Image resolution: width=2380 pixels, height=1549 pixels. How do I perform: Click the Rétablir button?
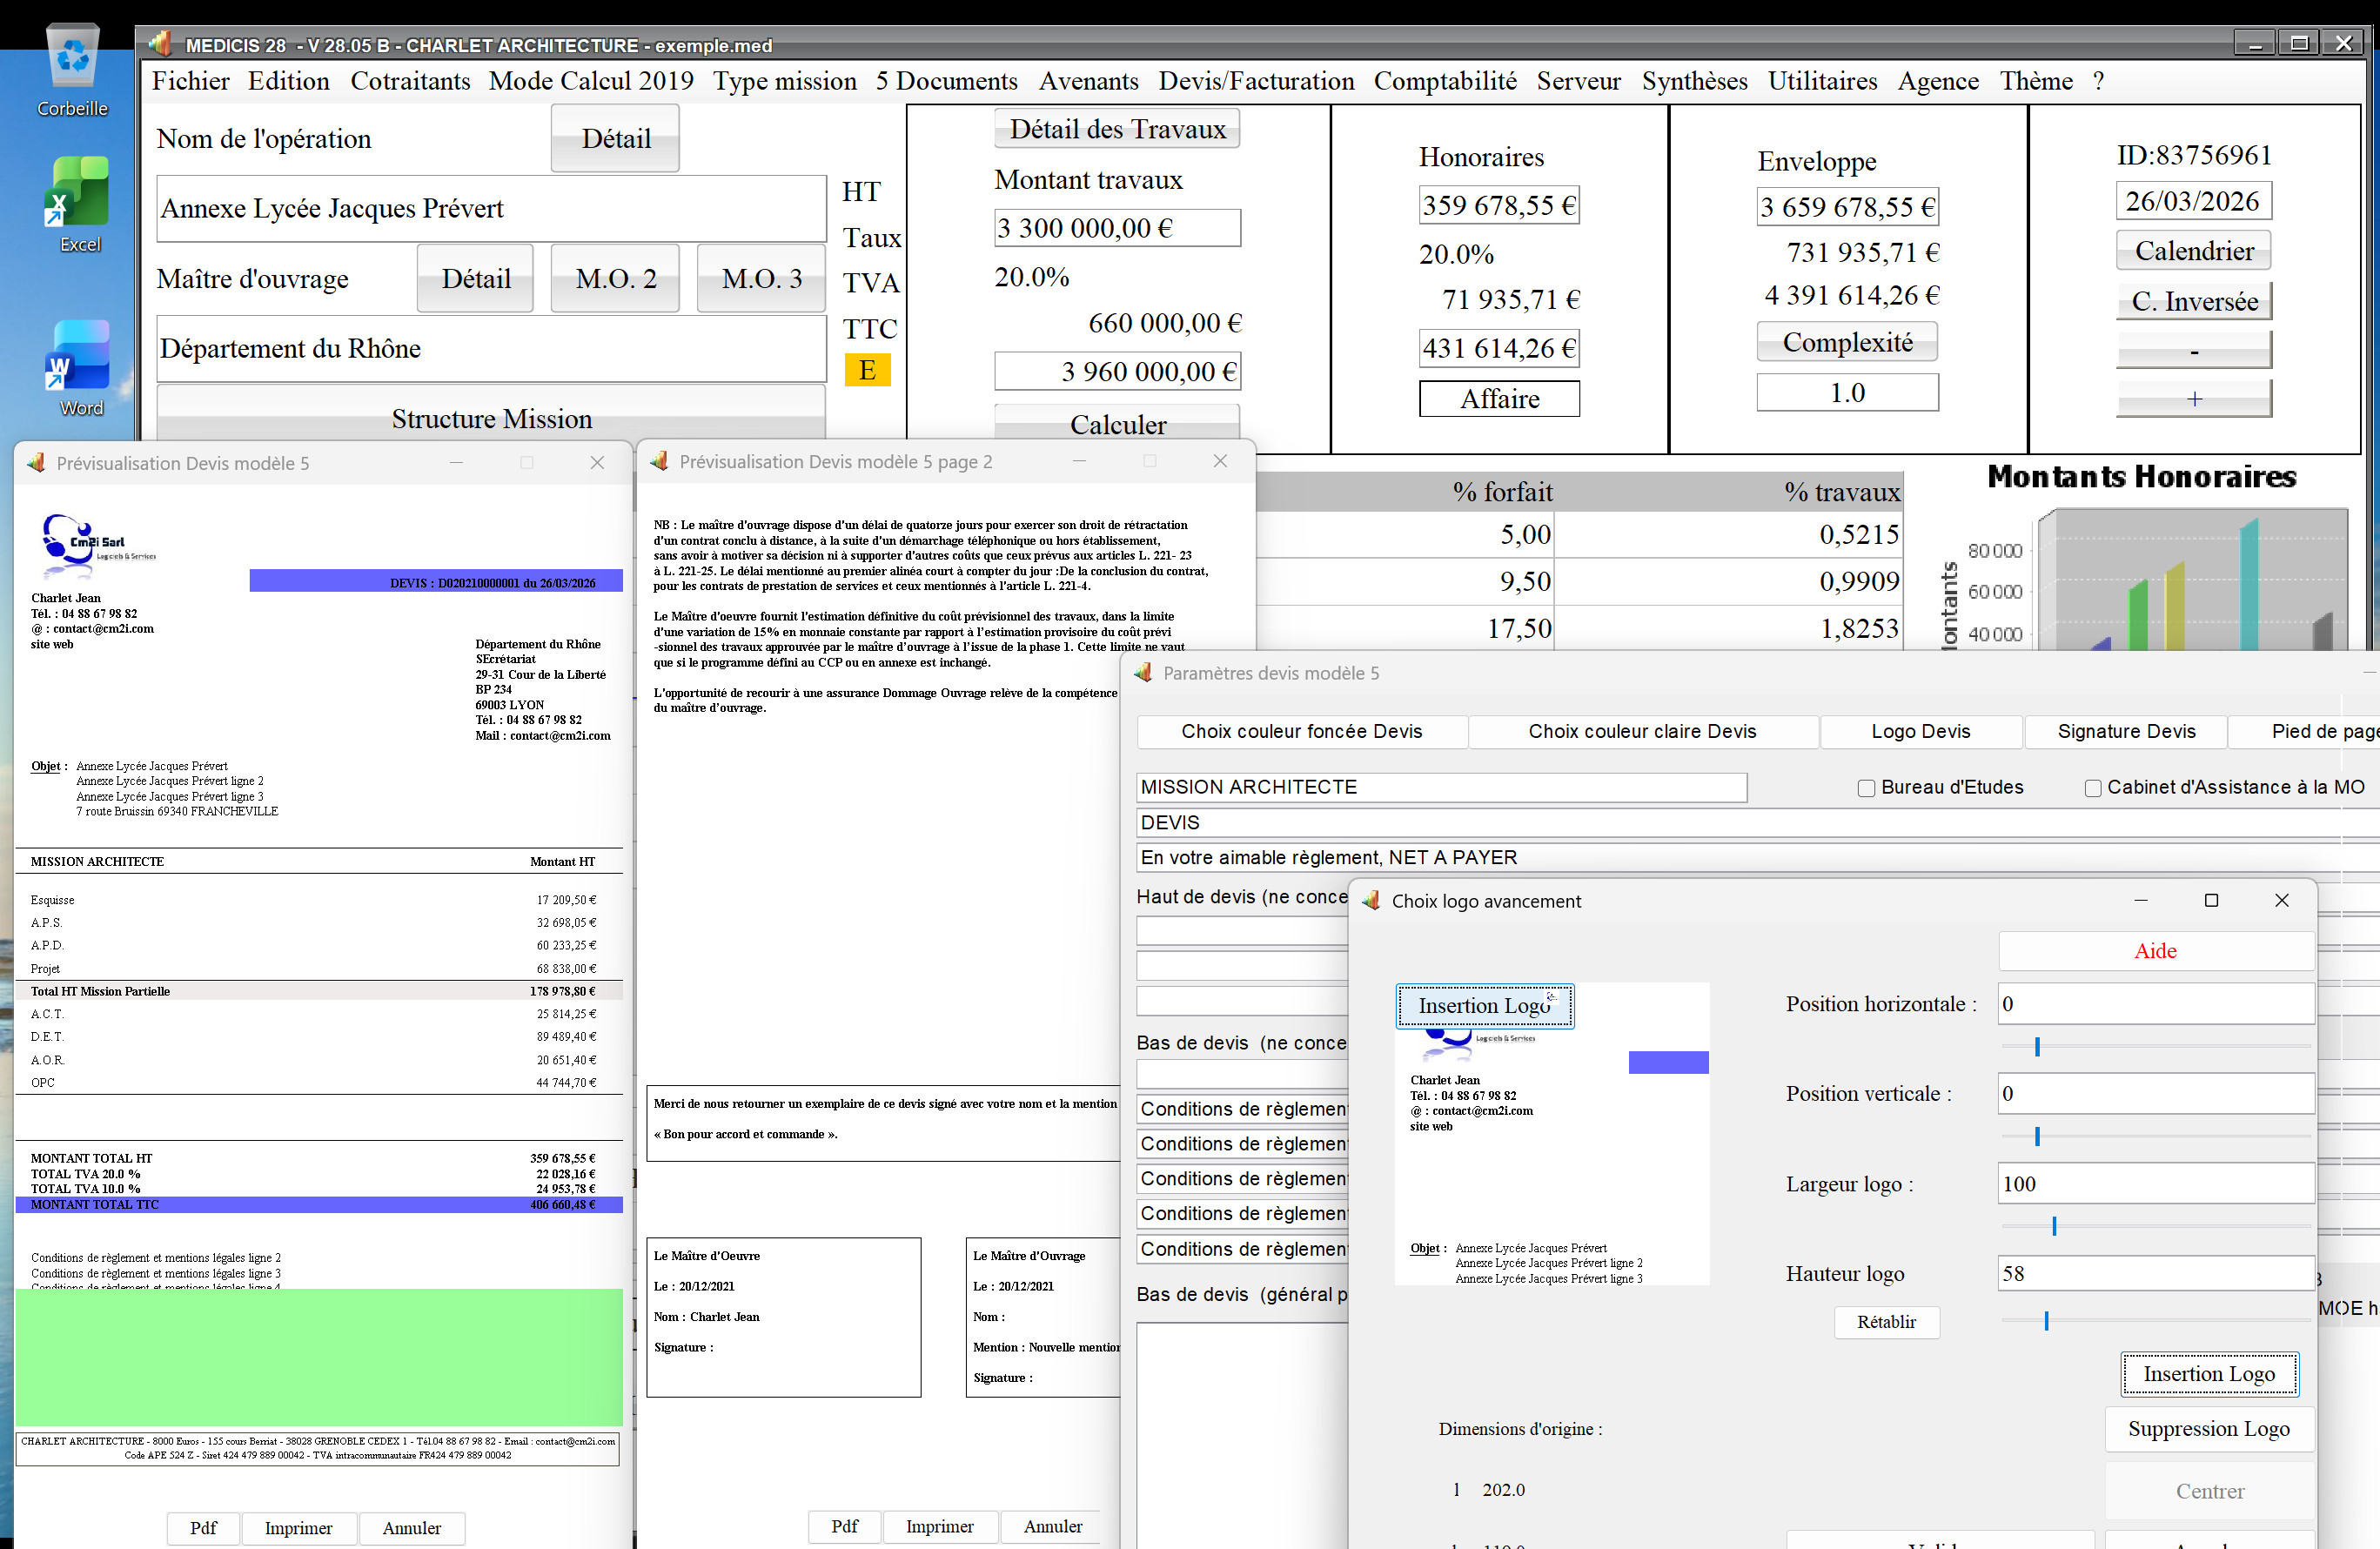[x=1886, y=1322]
